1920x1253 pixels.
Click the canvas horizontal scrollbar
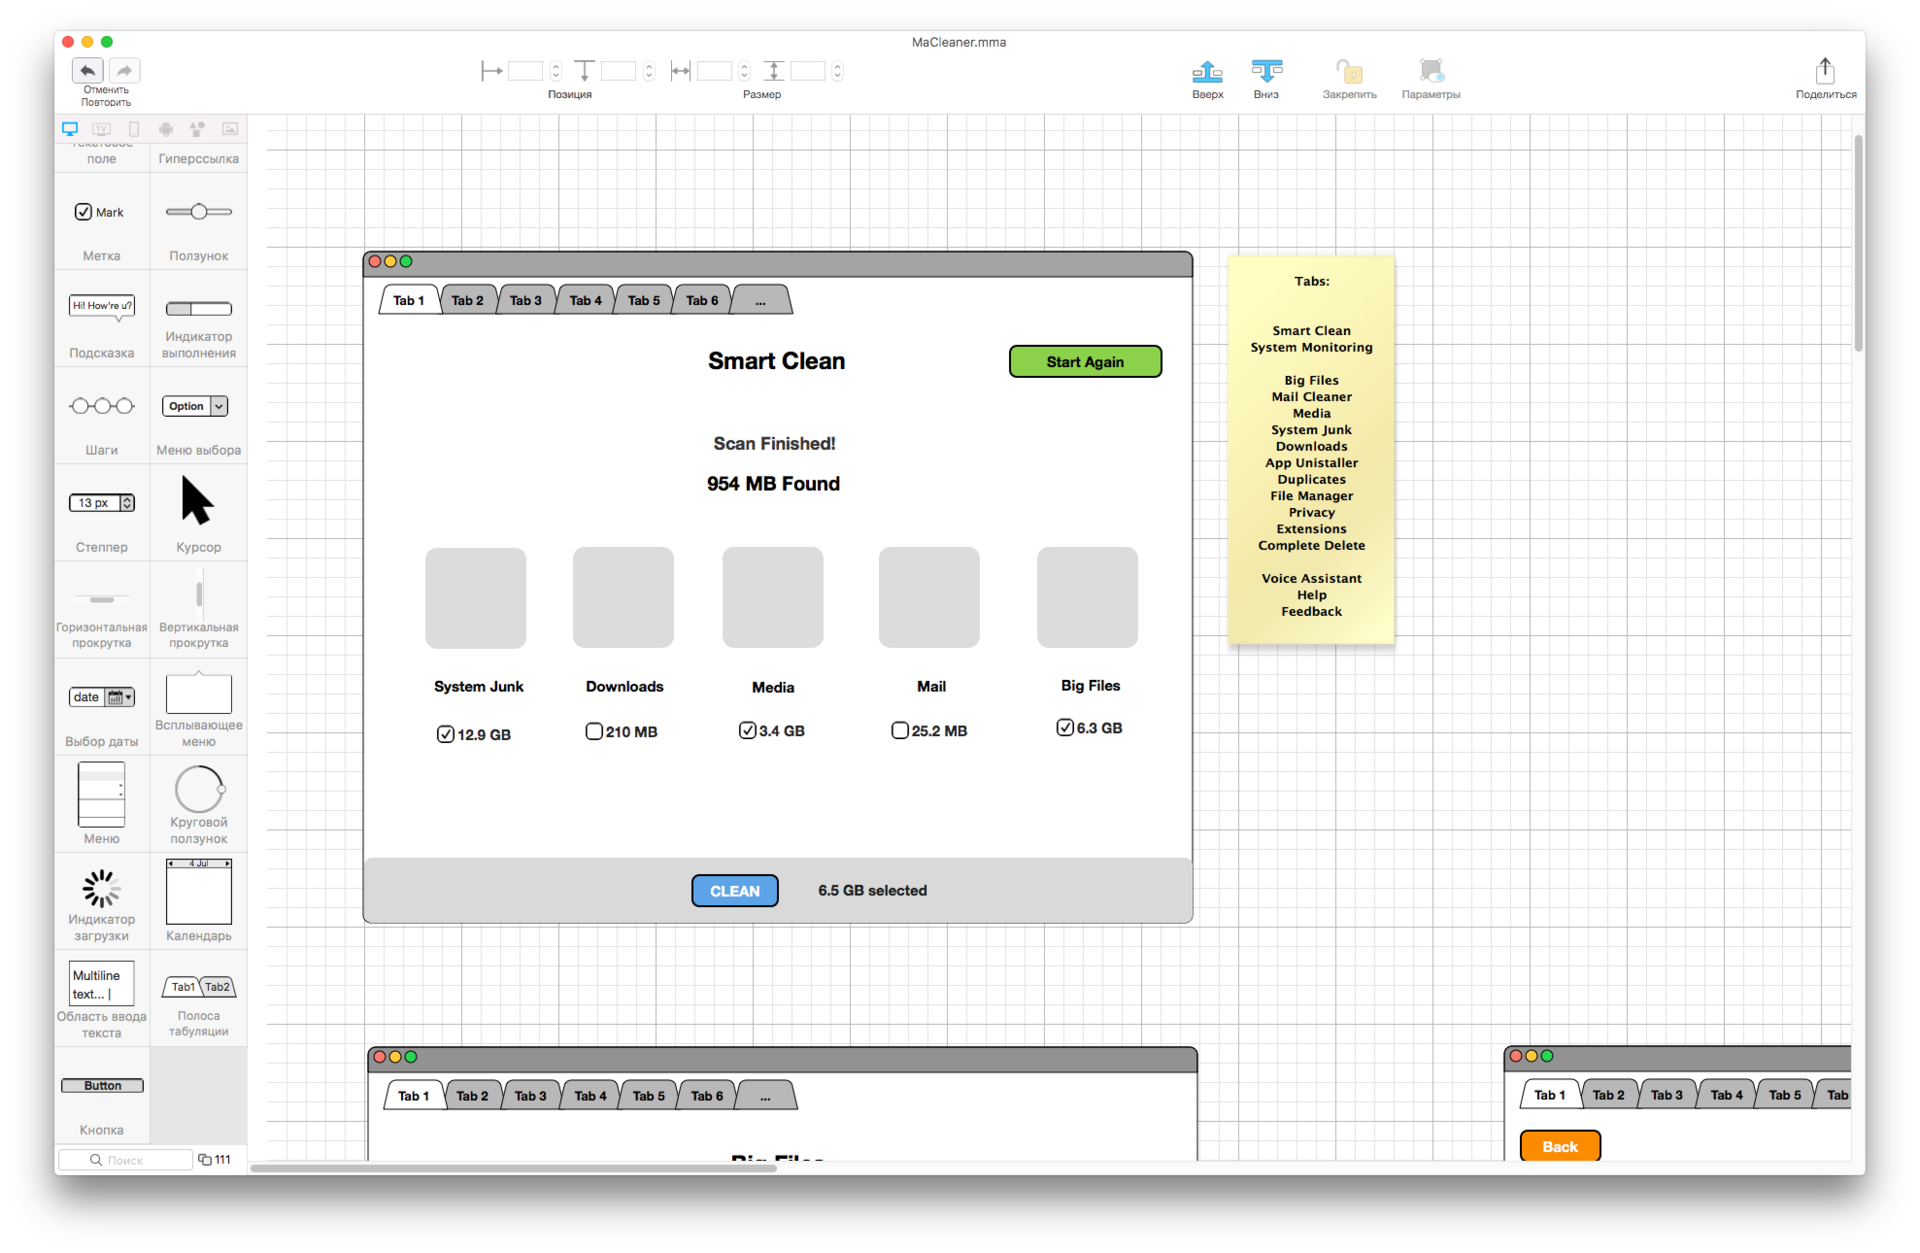point(513,1166)
